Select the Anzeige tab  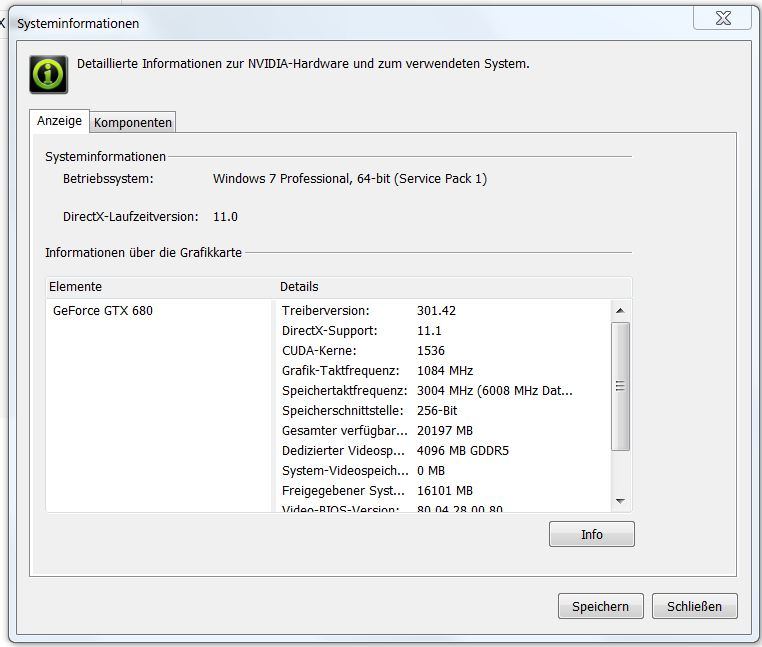point(59,121)
